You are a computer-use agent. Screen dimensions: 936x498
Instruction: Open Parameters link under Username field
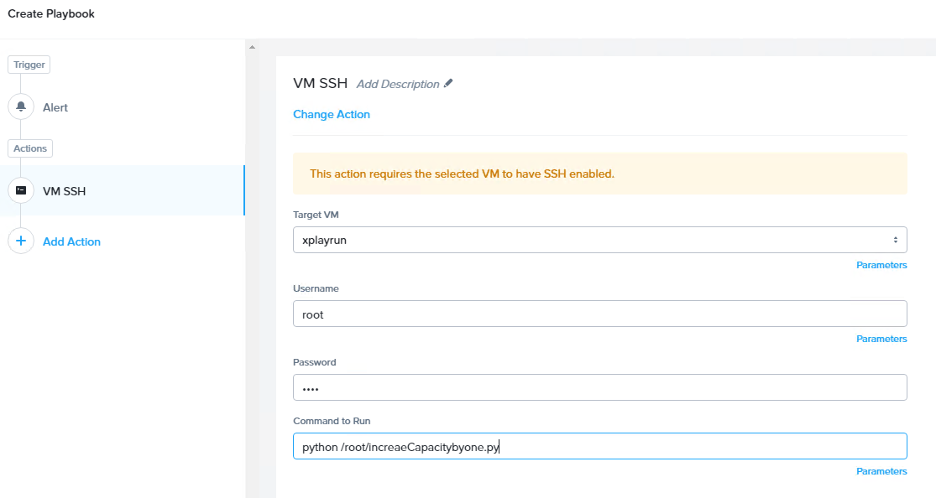(881, 339)
